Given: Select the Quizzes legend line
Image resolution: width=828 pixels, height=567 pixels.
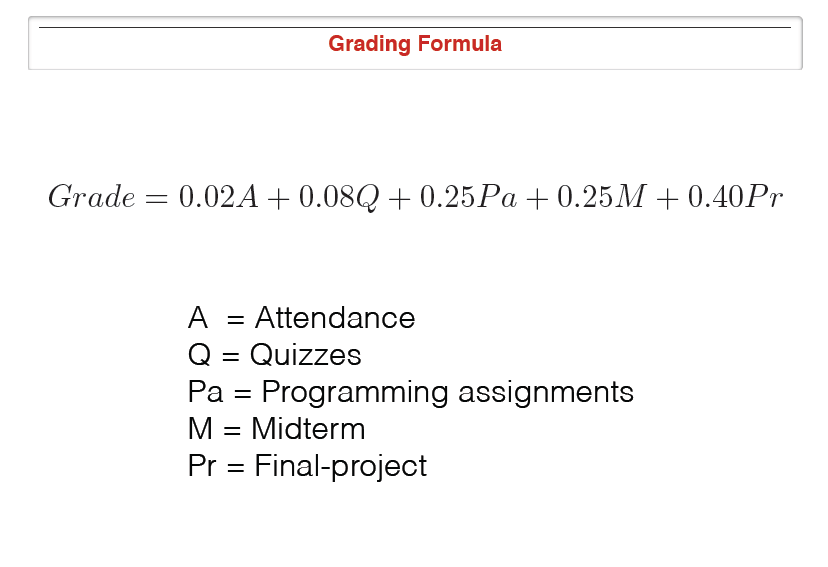Looking at the screenshot, I should click(275, 354).
